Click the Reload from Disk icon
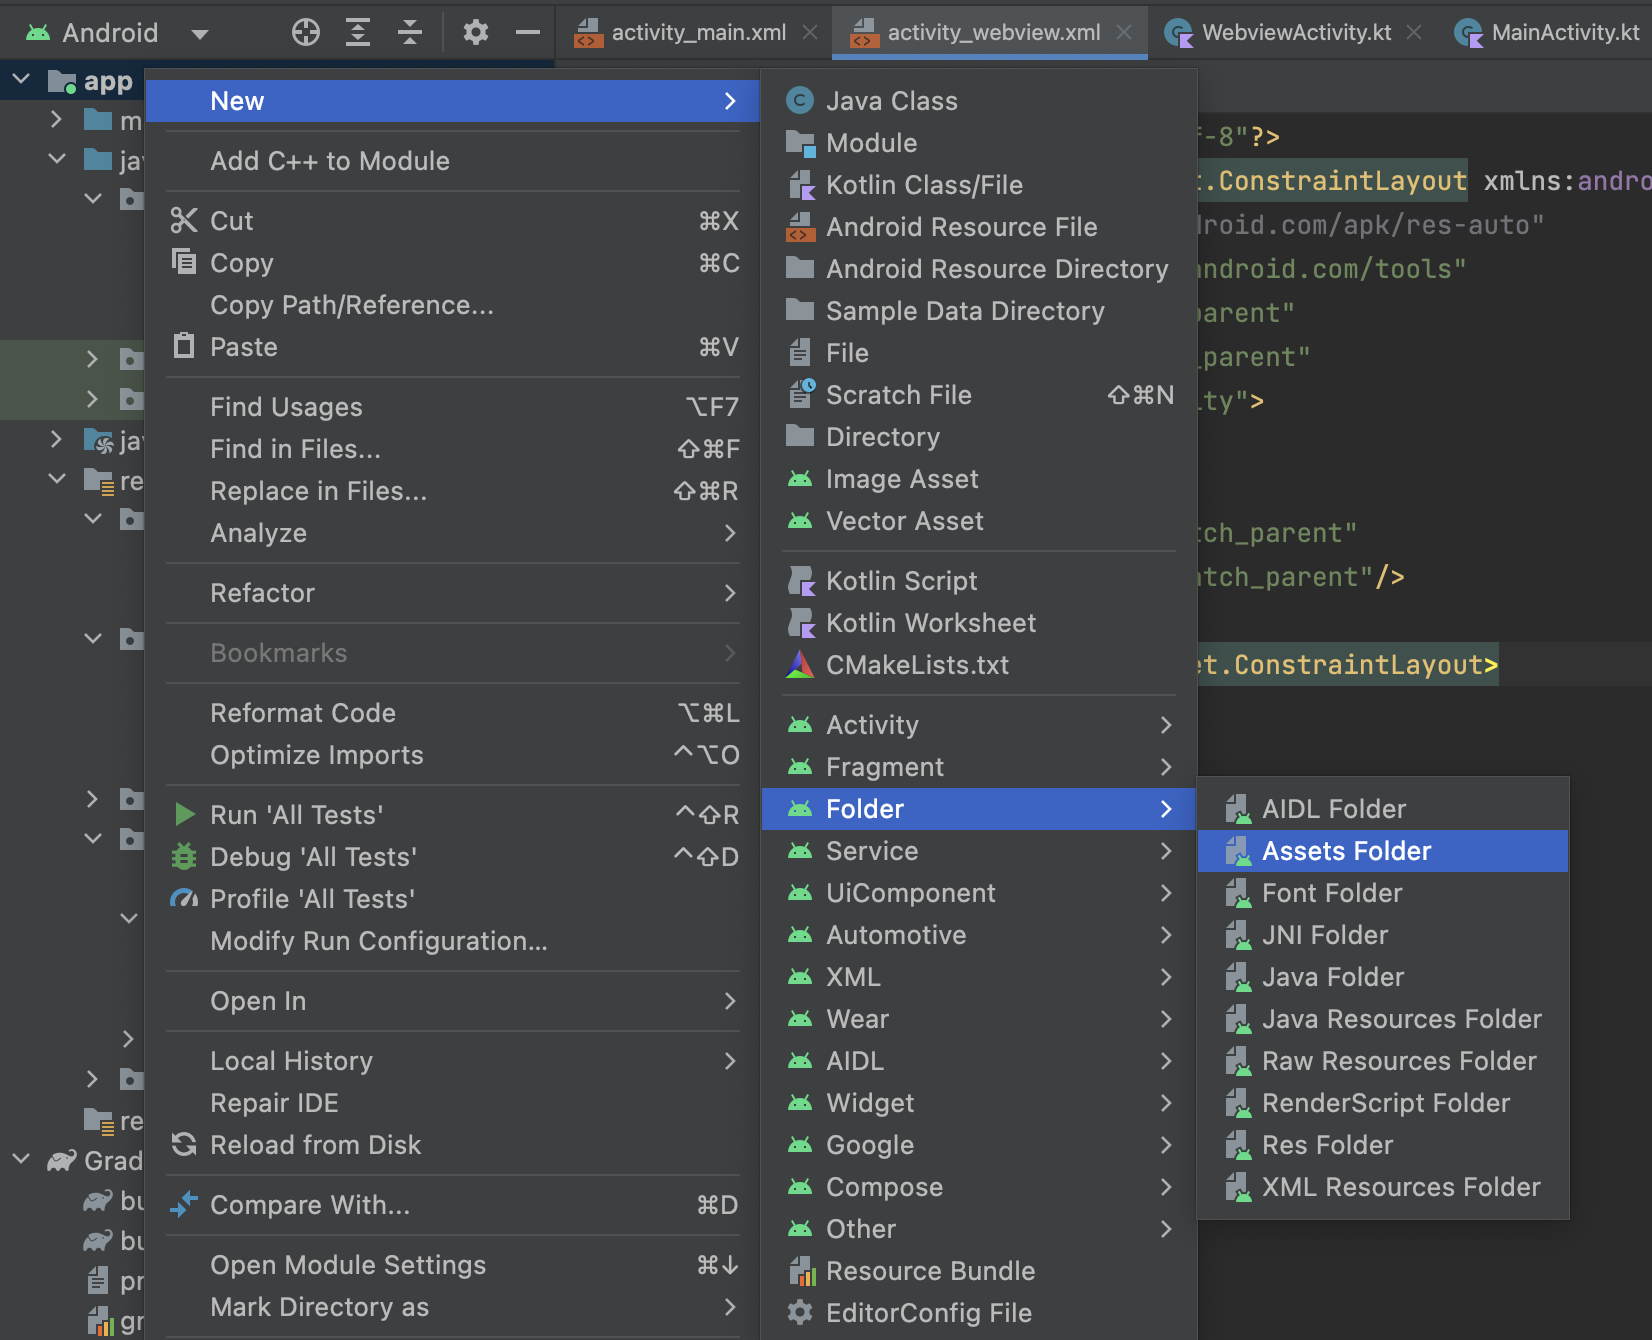1652x1340 pixels. 184,1145
